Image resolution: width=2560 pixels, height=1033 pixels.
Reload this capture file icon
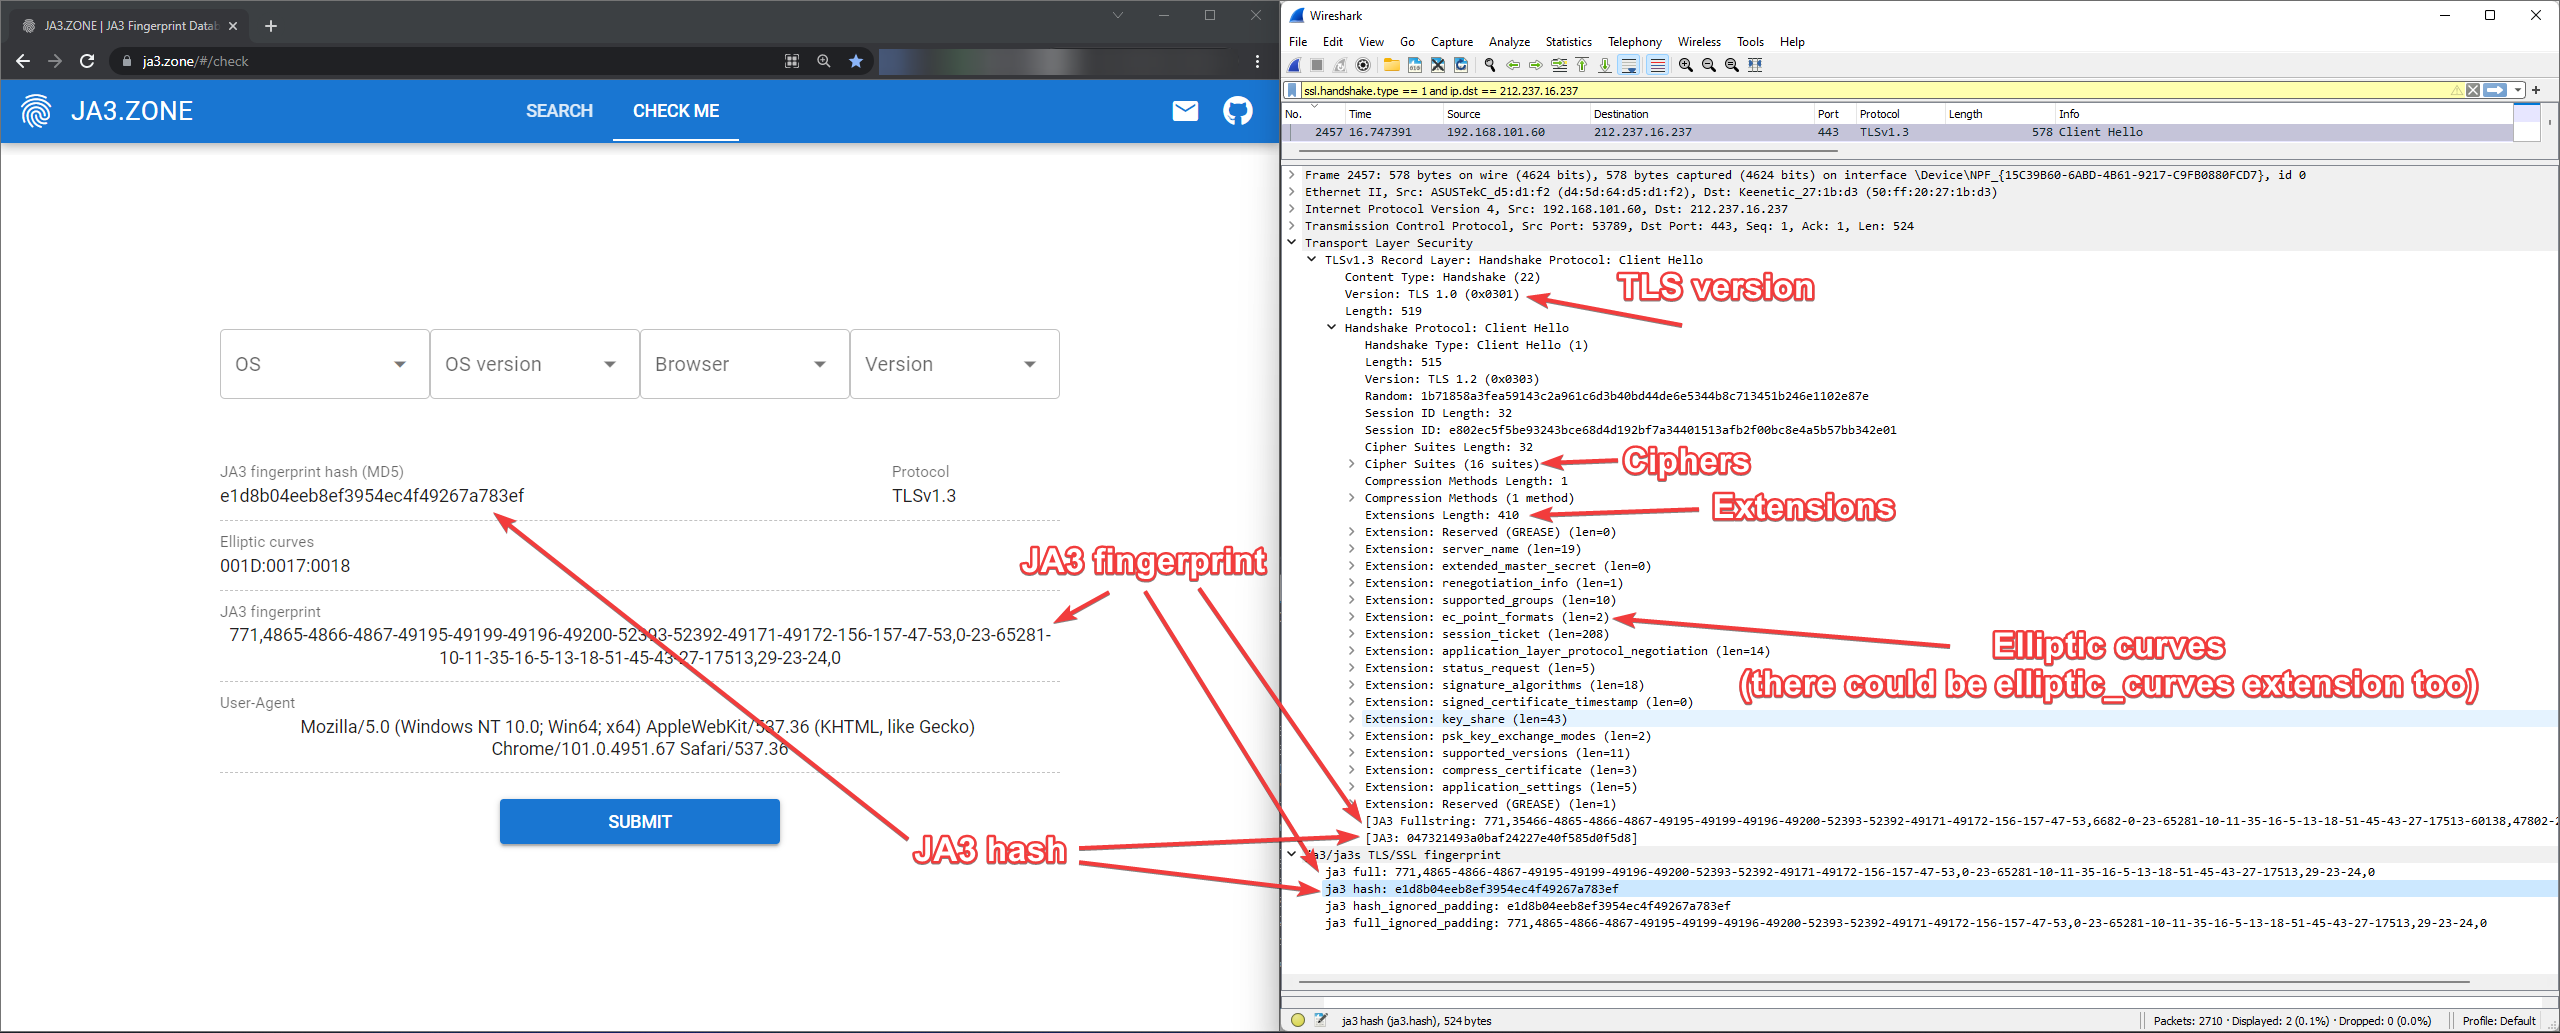[1460, 65]
